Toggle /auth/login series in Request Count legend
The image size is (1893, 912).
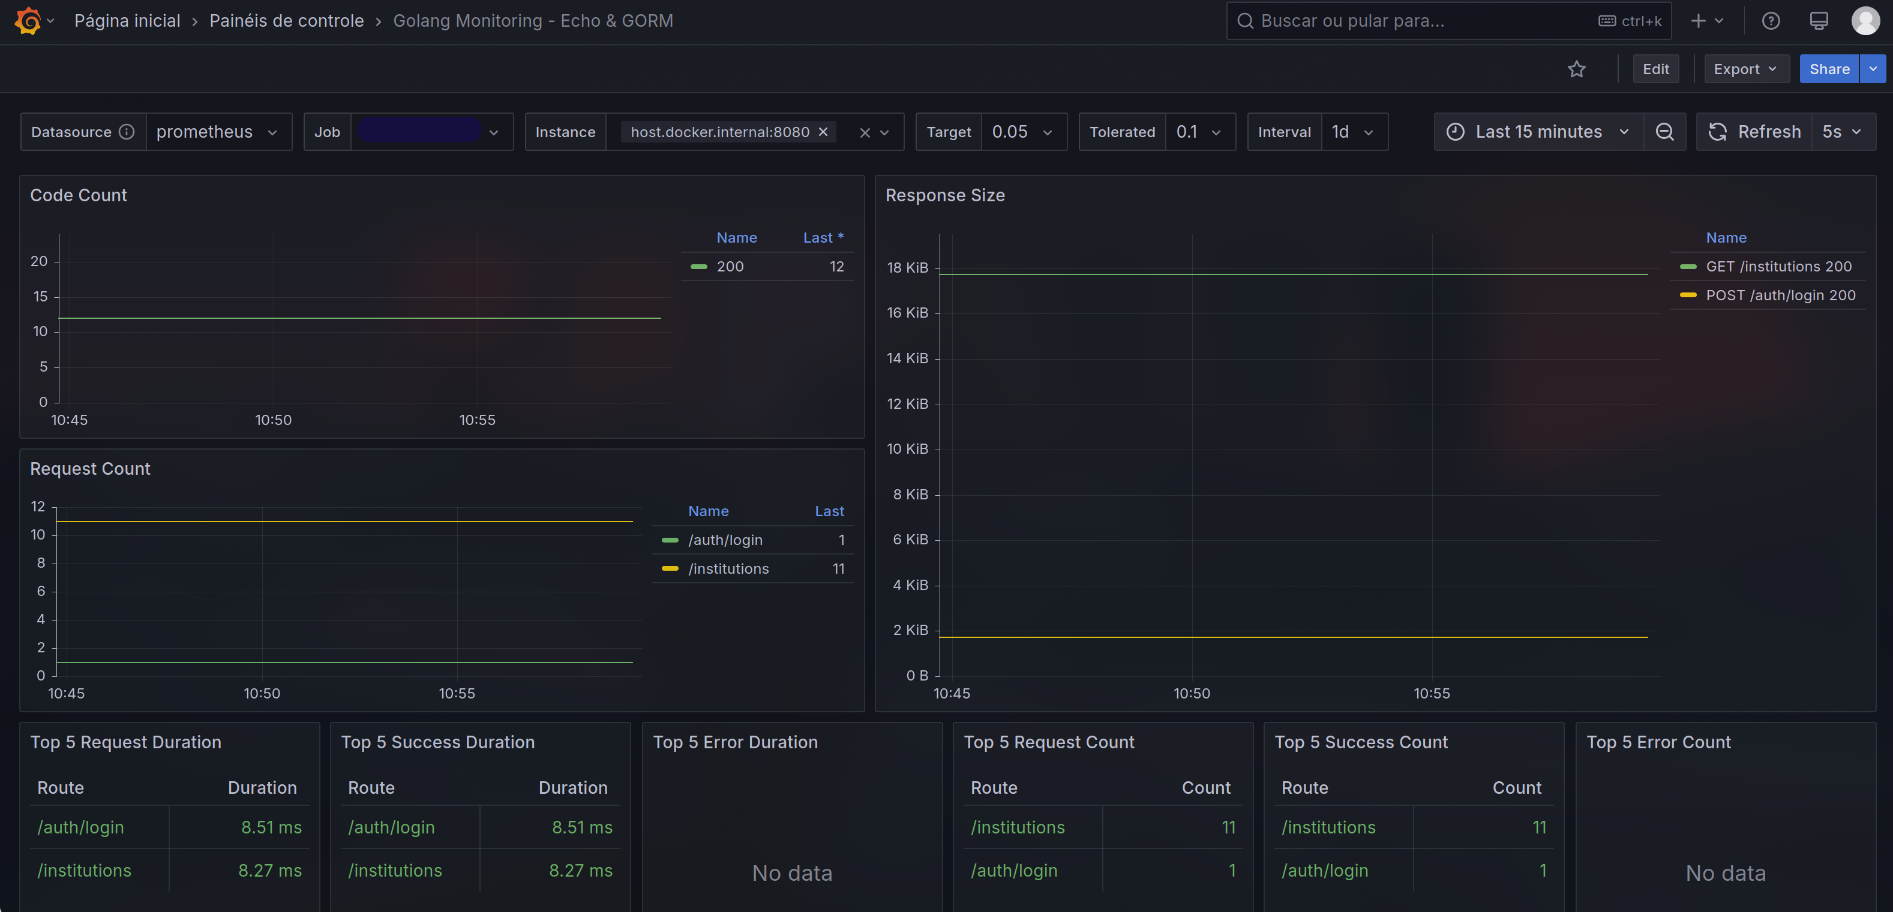[x=725, y=540]
